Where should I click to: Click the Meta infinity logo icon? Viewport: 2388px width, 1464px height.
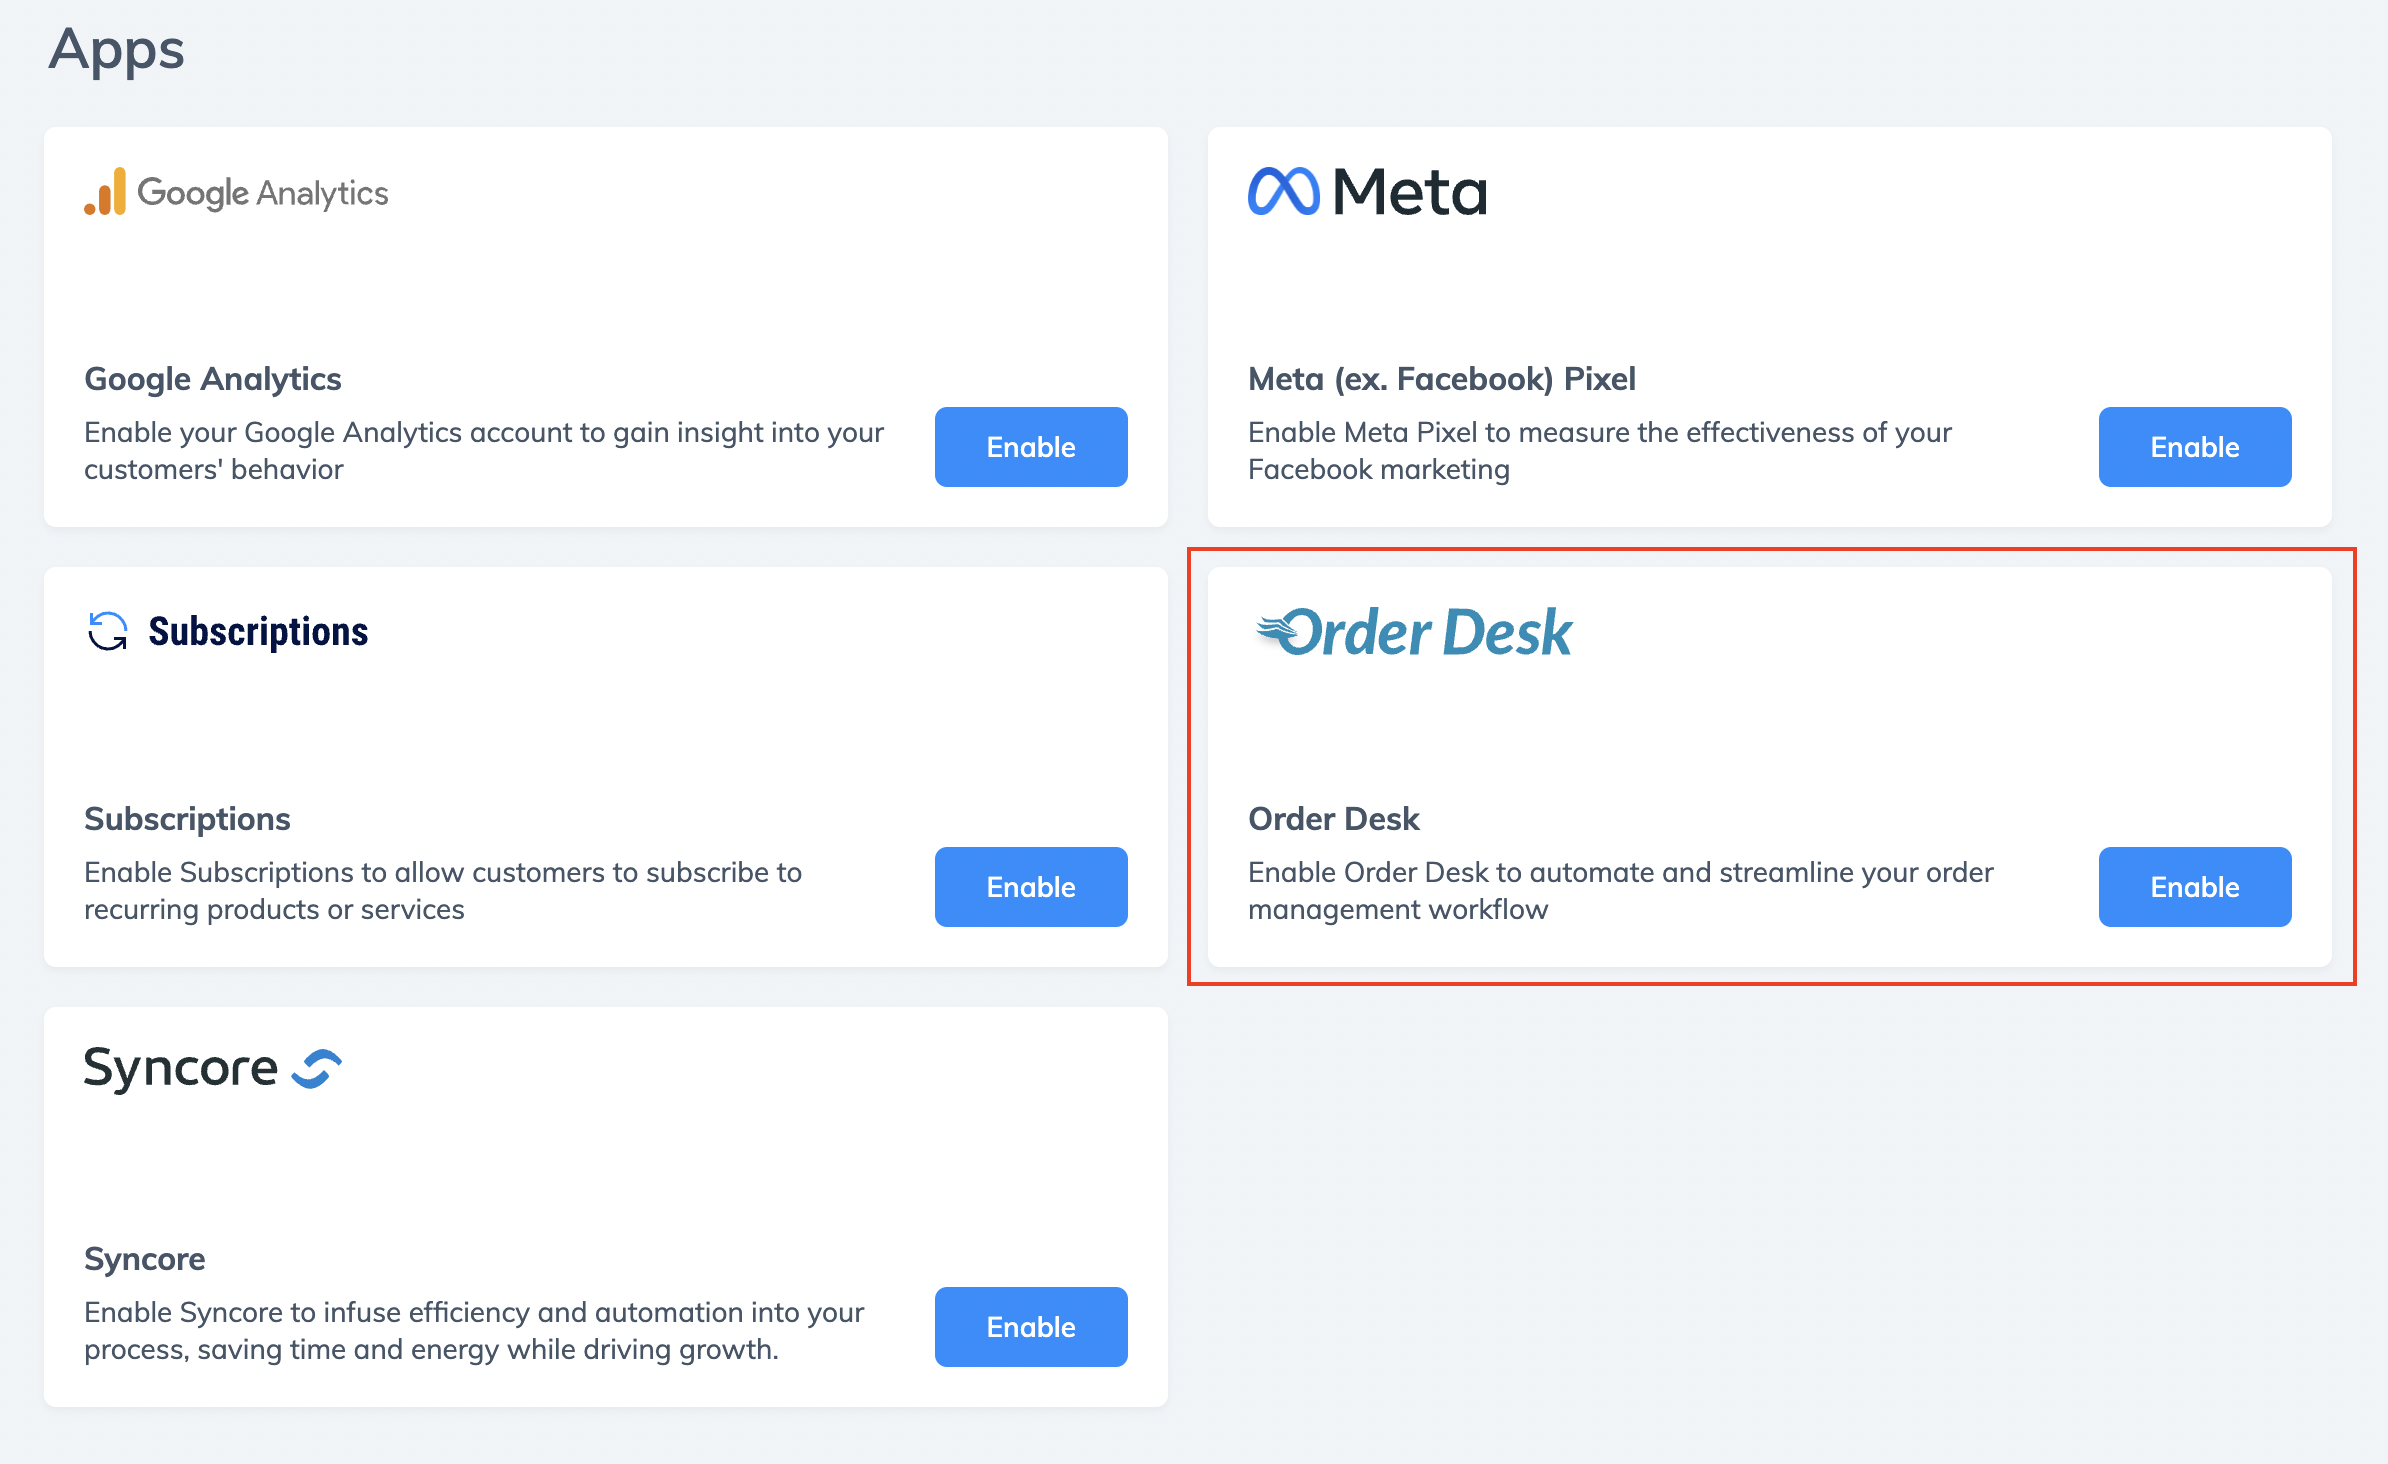pyautogui.click(x=1284, y=191)
